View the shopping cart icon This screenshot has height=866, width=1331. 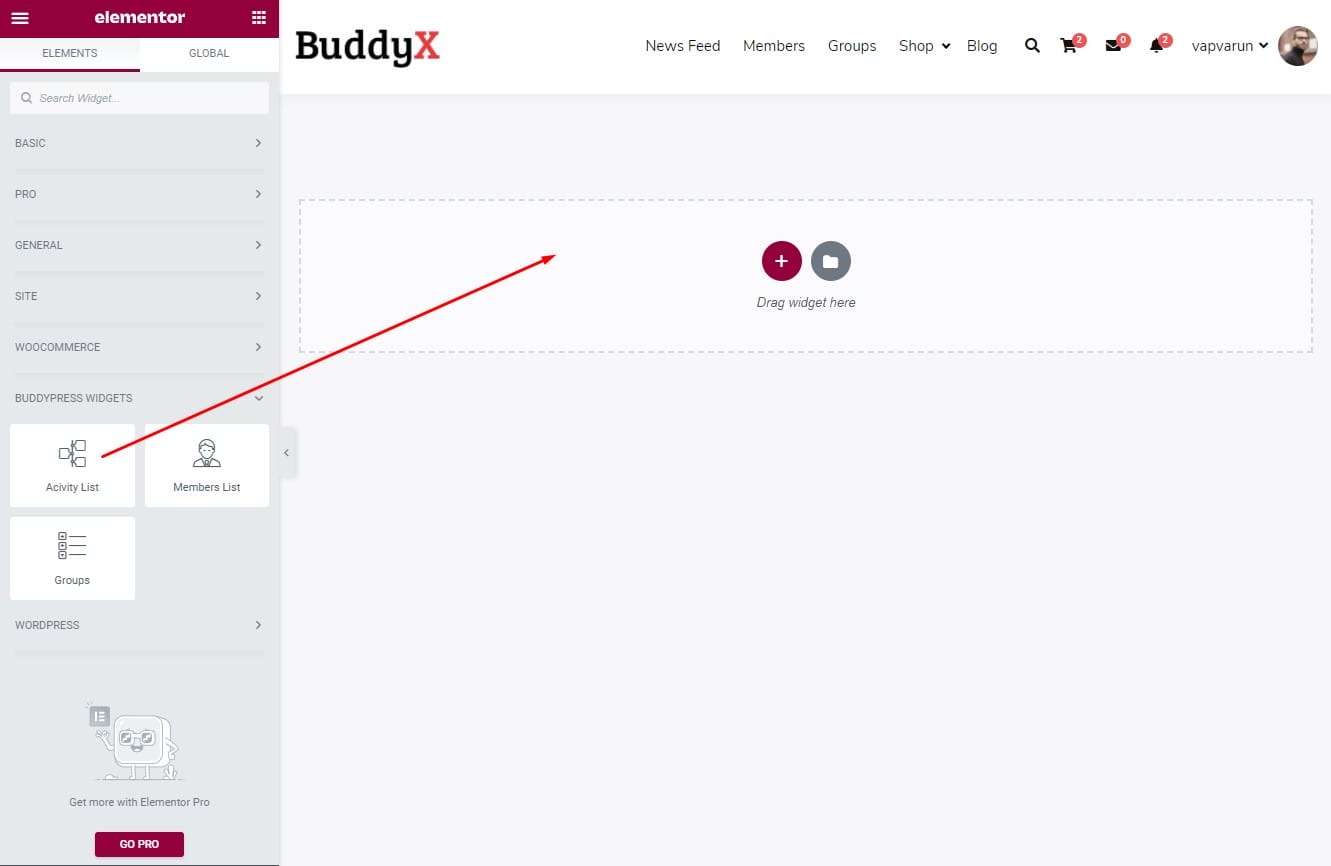[x=1069, y=45]
